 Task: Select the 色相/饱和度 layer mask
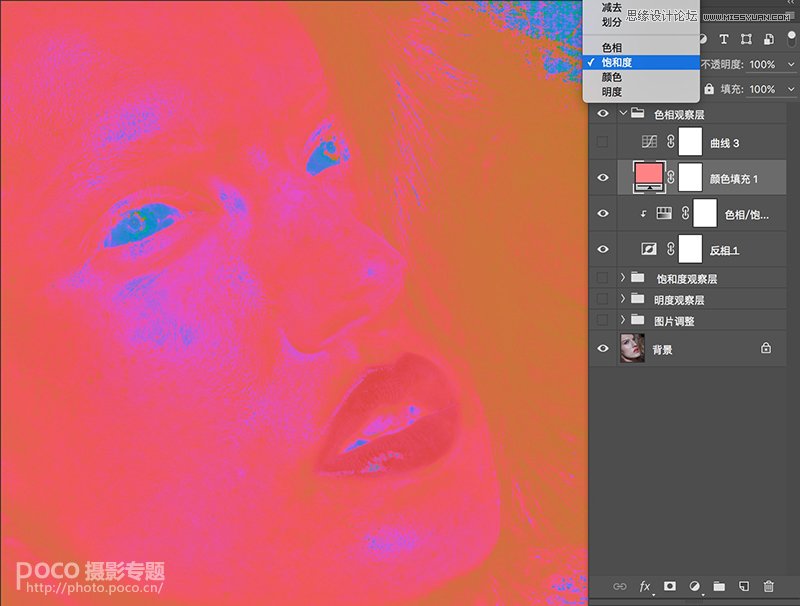(x=705, y=213)
